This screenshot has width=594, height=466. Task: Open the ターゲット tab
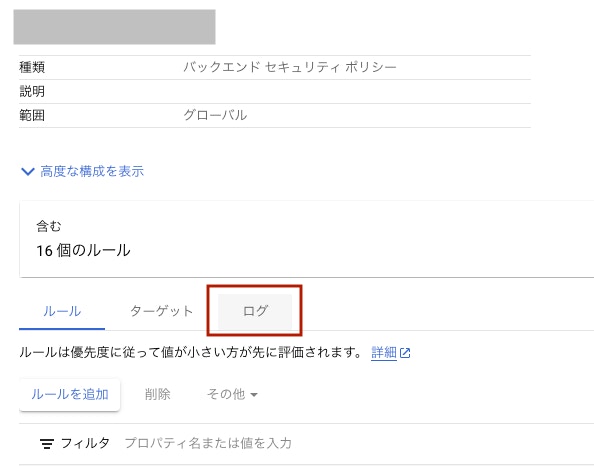pos(162,311)
